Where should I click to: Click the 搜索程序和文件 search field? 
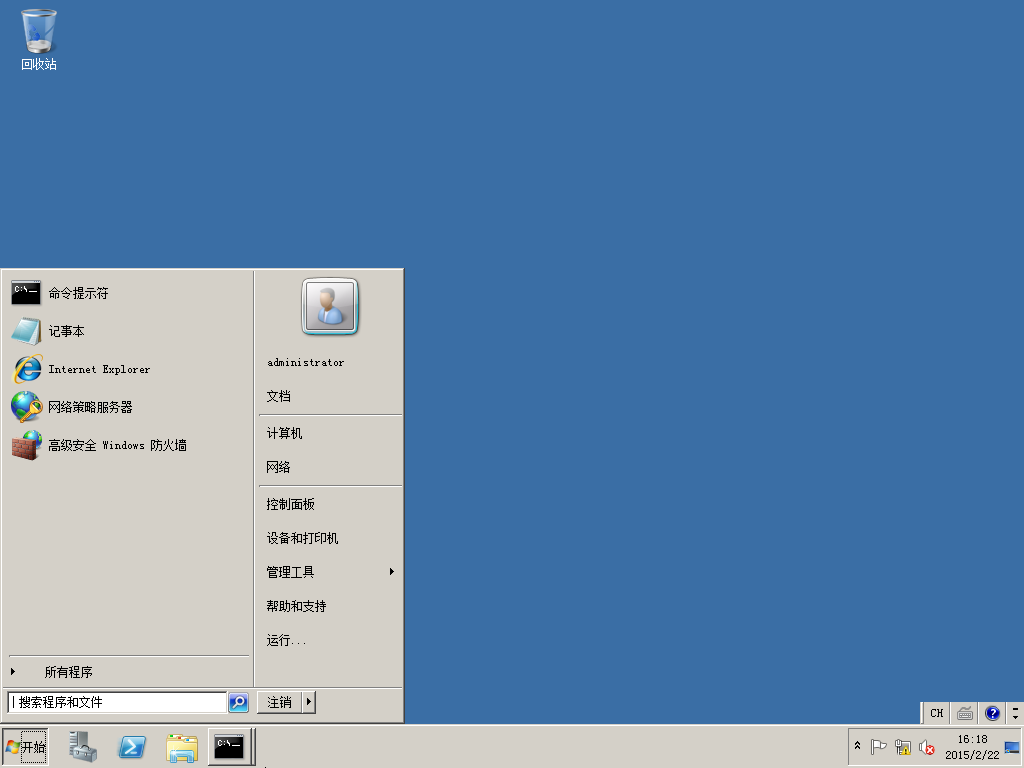click(117, 702)
